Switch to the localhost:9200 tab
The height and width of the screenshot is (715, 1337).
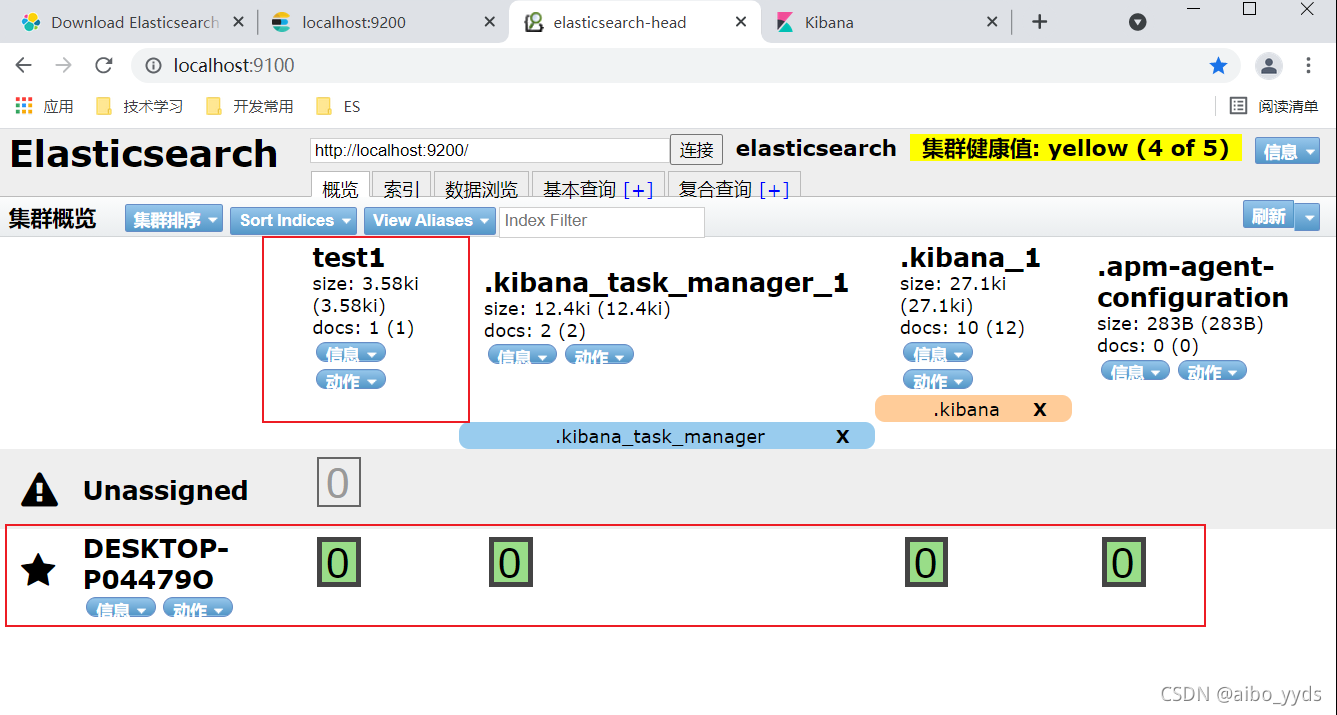click(384, 22)
